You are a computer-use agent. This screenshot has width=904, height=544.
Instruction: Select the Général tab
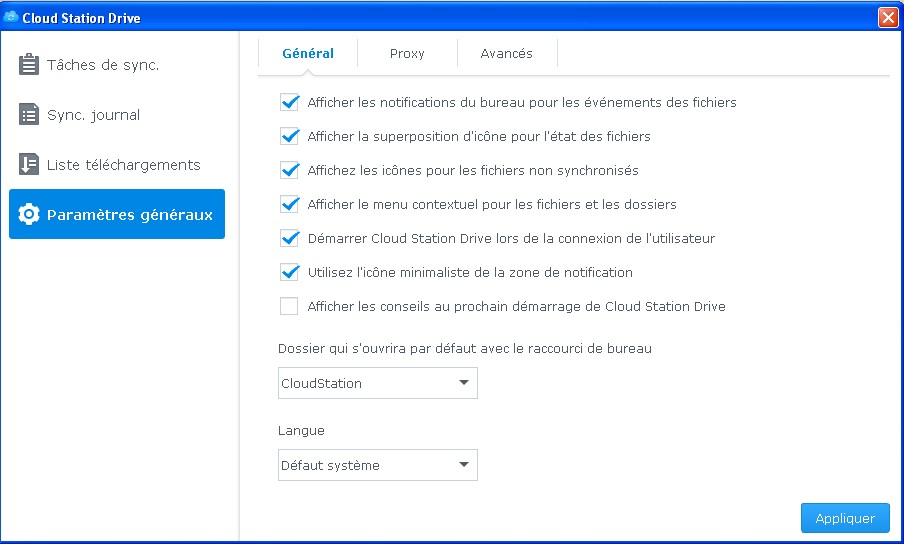pyautogui.click(x=308, y=54)
